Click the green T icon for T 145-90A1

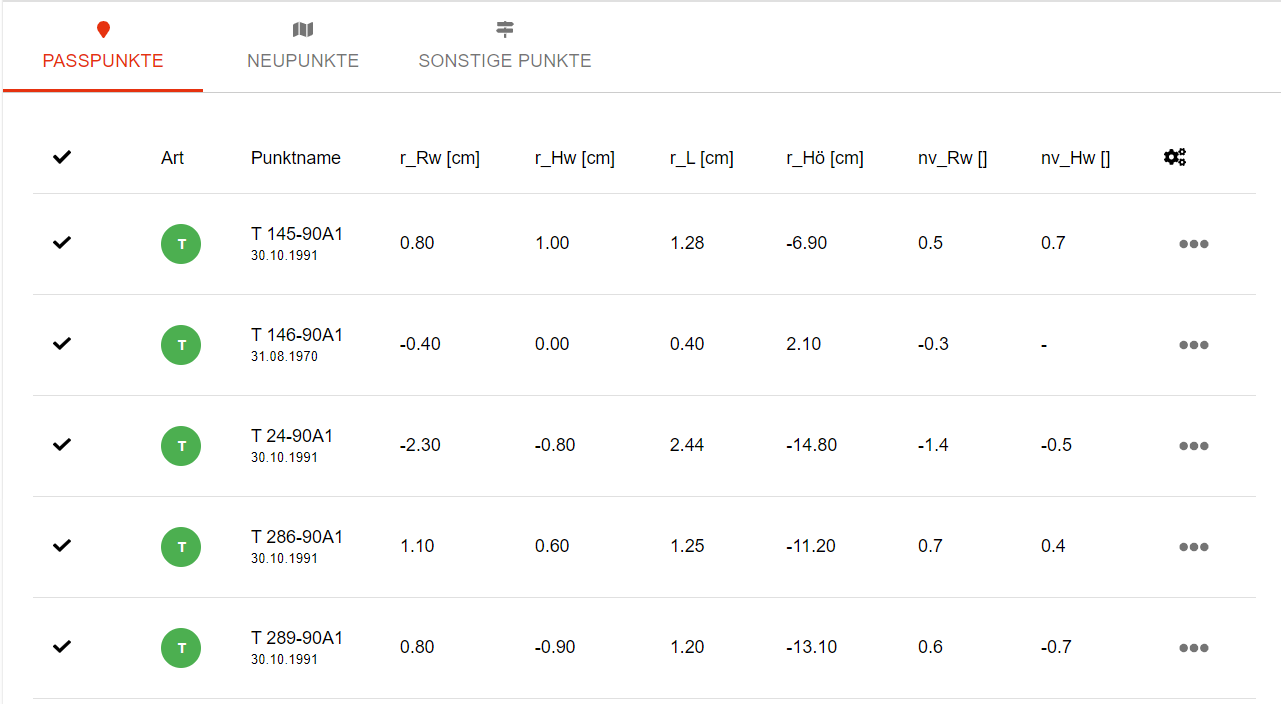coord(181,244)
